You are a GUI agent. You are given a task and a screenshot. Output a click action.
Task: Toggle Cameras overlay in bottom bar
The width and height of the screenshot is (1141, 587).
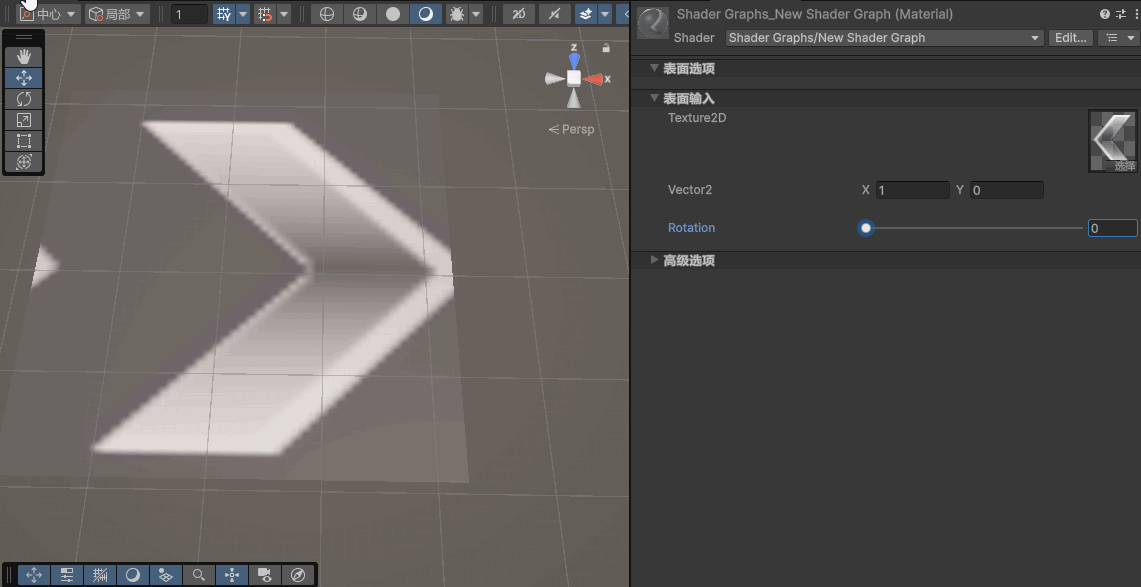click(265, 575)
